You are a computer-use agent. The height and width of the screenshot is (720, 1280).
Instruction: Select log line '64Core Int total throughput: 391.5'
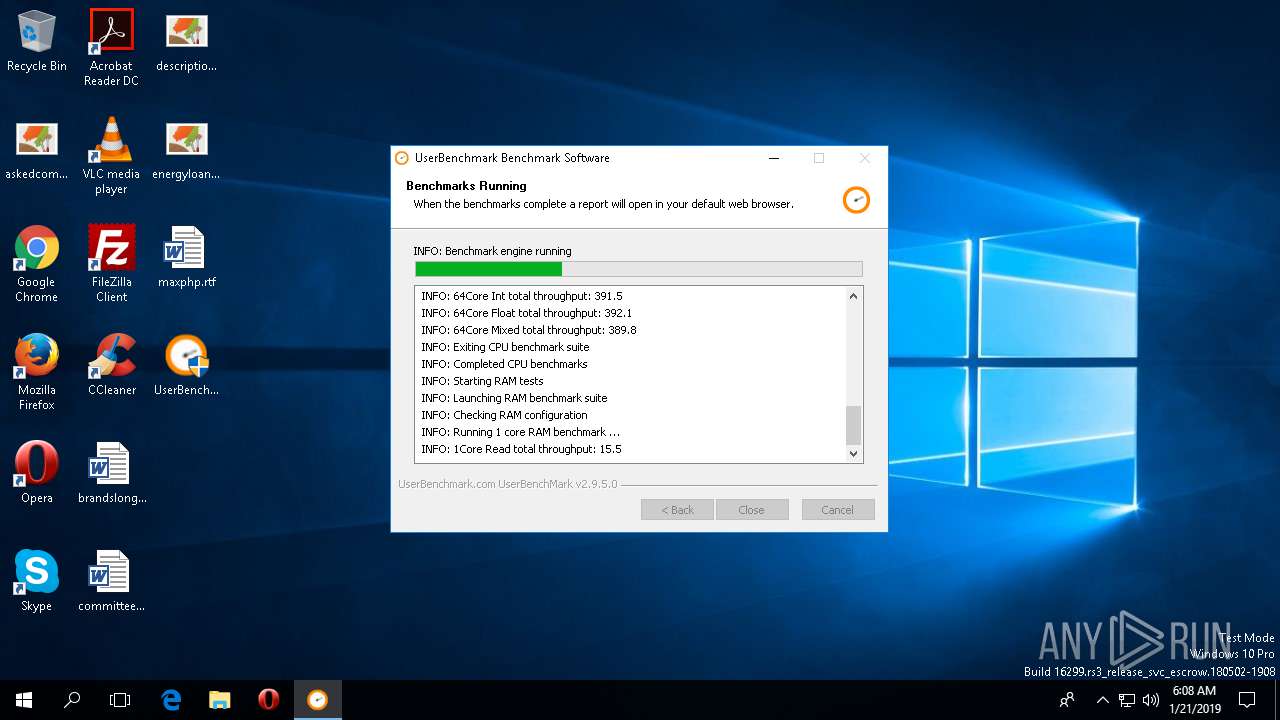[x=522, y=296]
